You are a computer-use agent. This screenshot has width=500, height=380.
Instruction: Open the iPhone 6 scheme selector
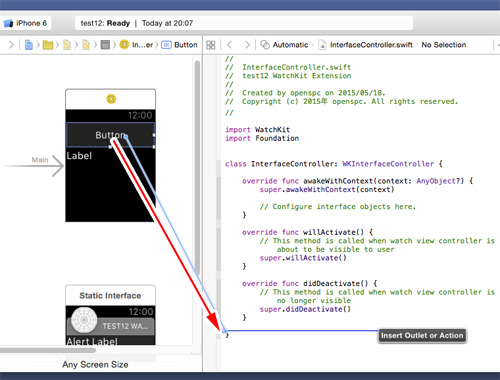point(25,23)
